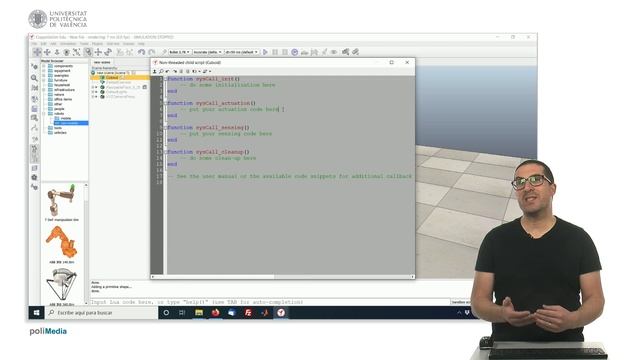Click the fit-to-view toolbar icon
640x360 pixels.
coord(76,52)
